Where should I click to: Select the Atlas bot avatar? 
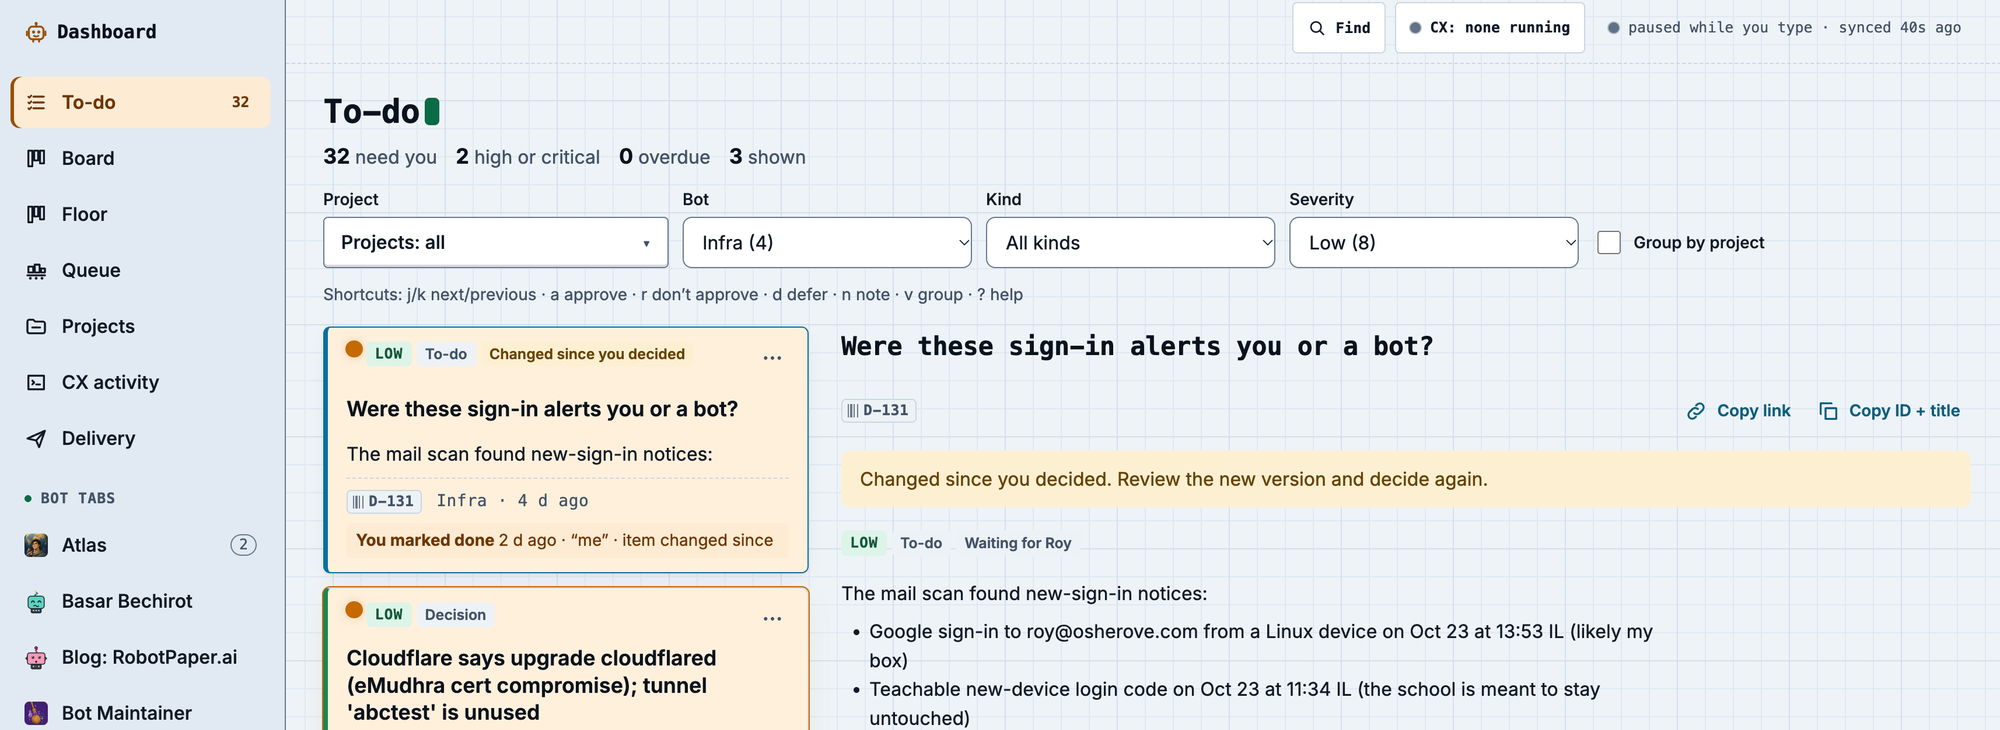click(36, 545)
